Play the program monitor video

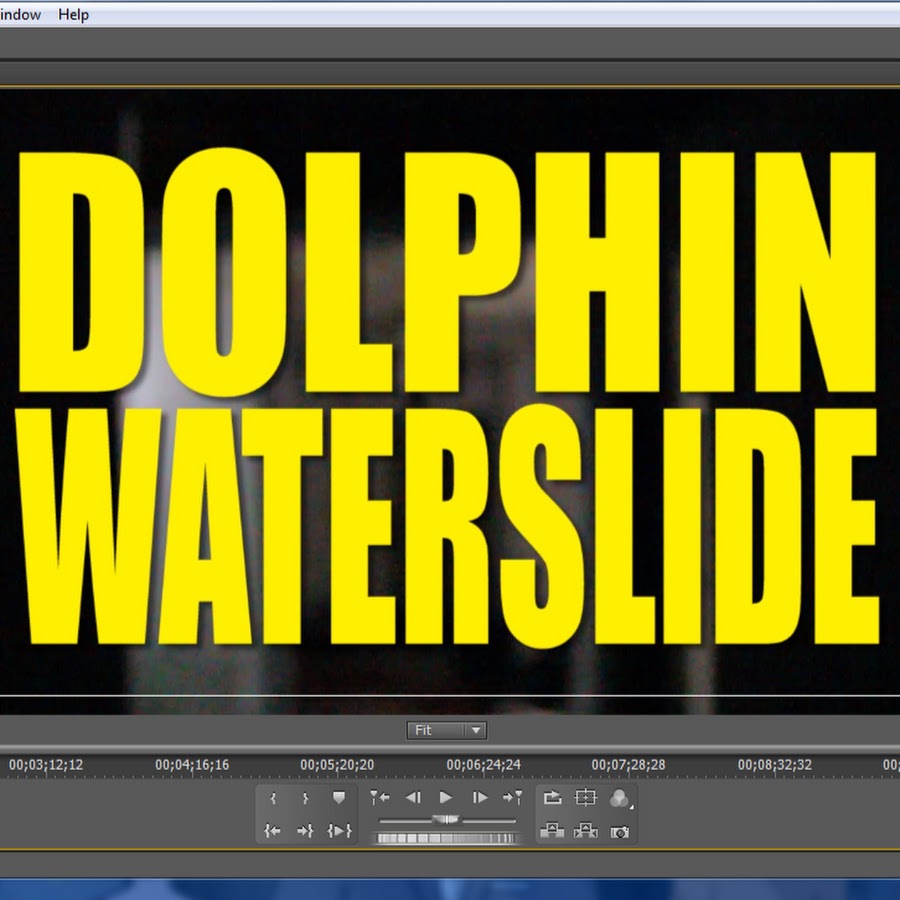pos(445,797)
